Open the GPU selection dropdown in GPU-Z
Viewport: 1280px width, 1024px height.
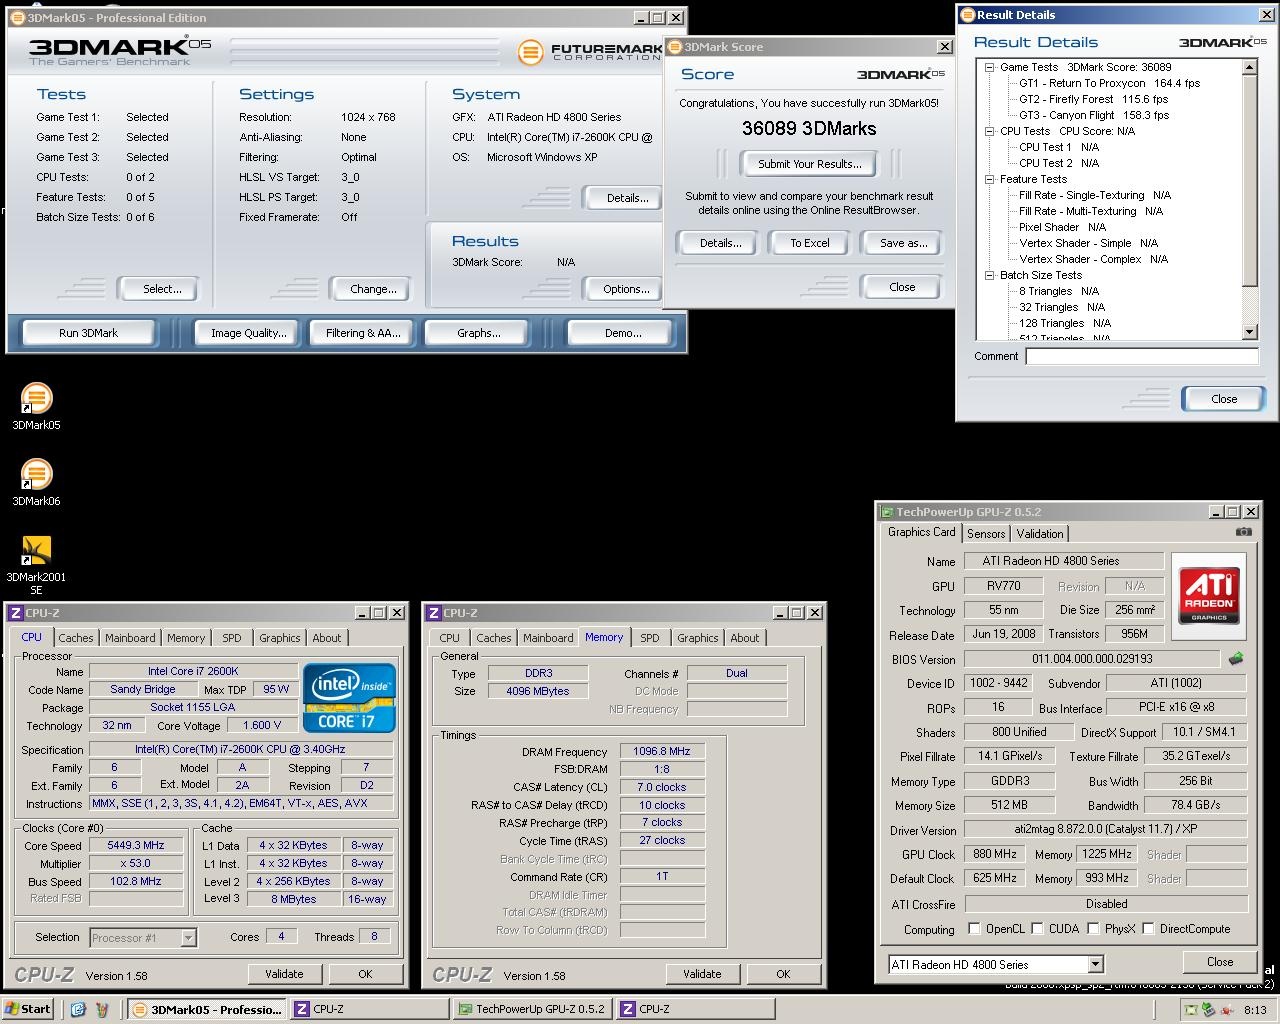[1095, 965]
